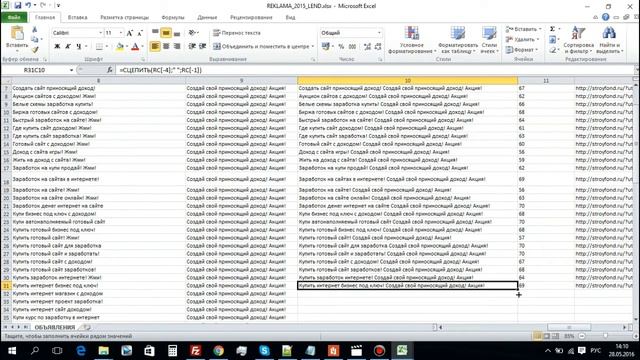Image resolution: width=640 pixels, height=360 pixels.
Task: Click Перенос текста wrap text button
Action: (x=237, y=33)
